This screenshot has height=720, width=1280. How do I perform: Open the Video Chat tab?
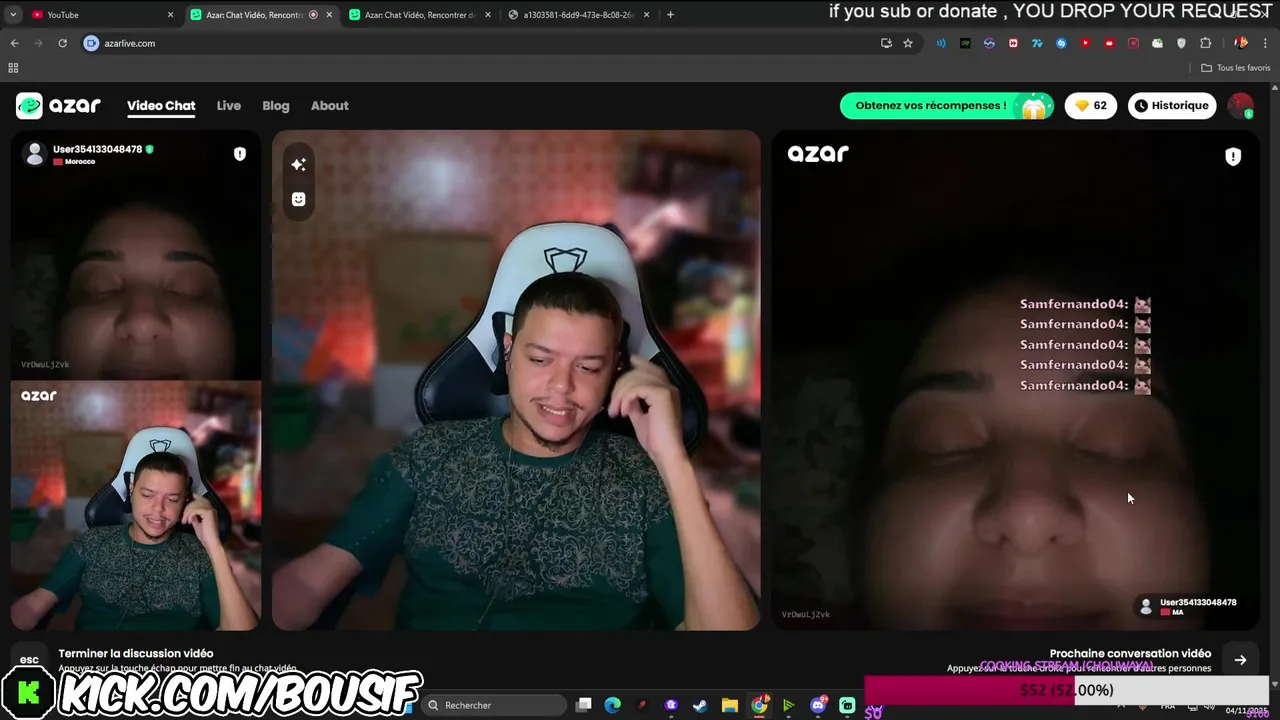pyautogui.click(x=161, y=106)
